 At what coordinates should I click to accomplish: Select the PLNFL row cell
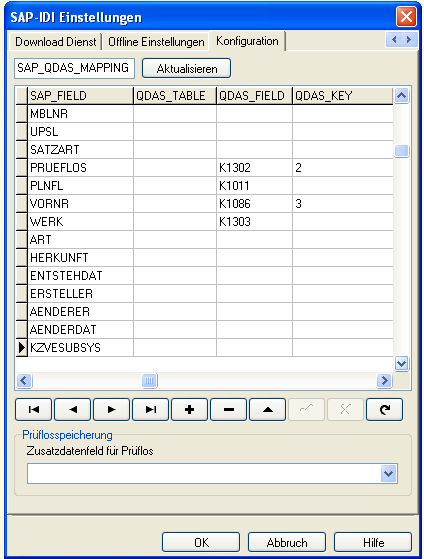point(80,186)
